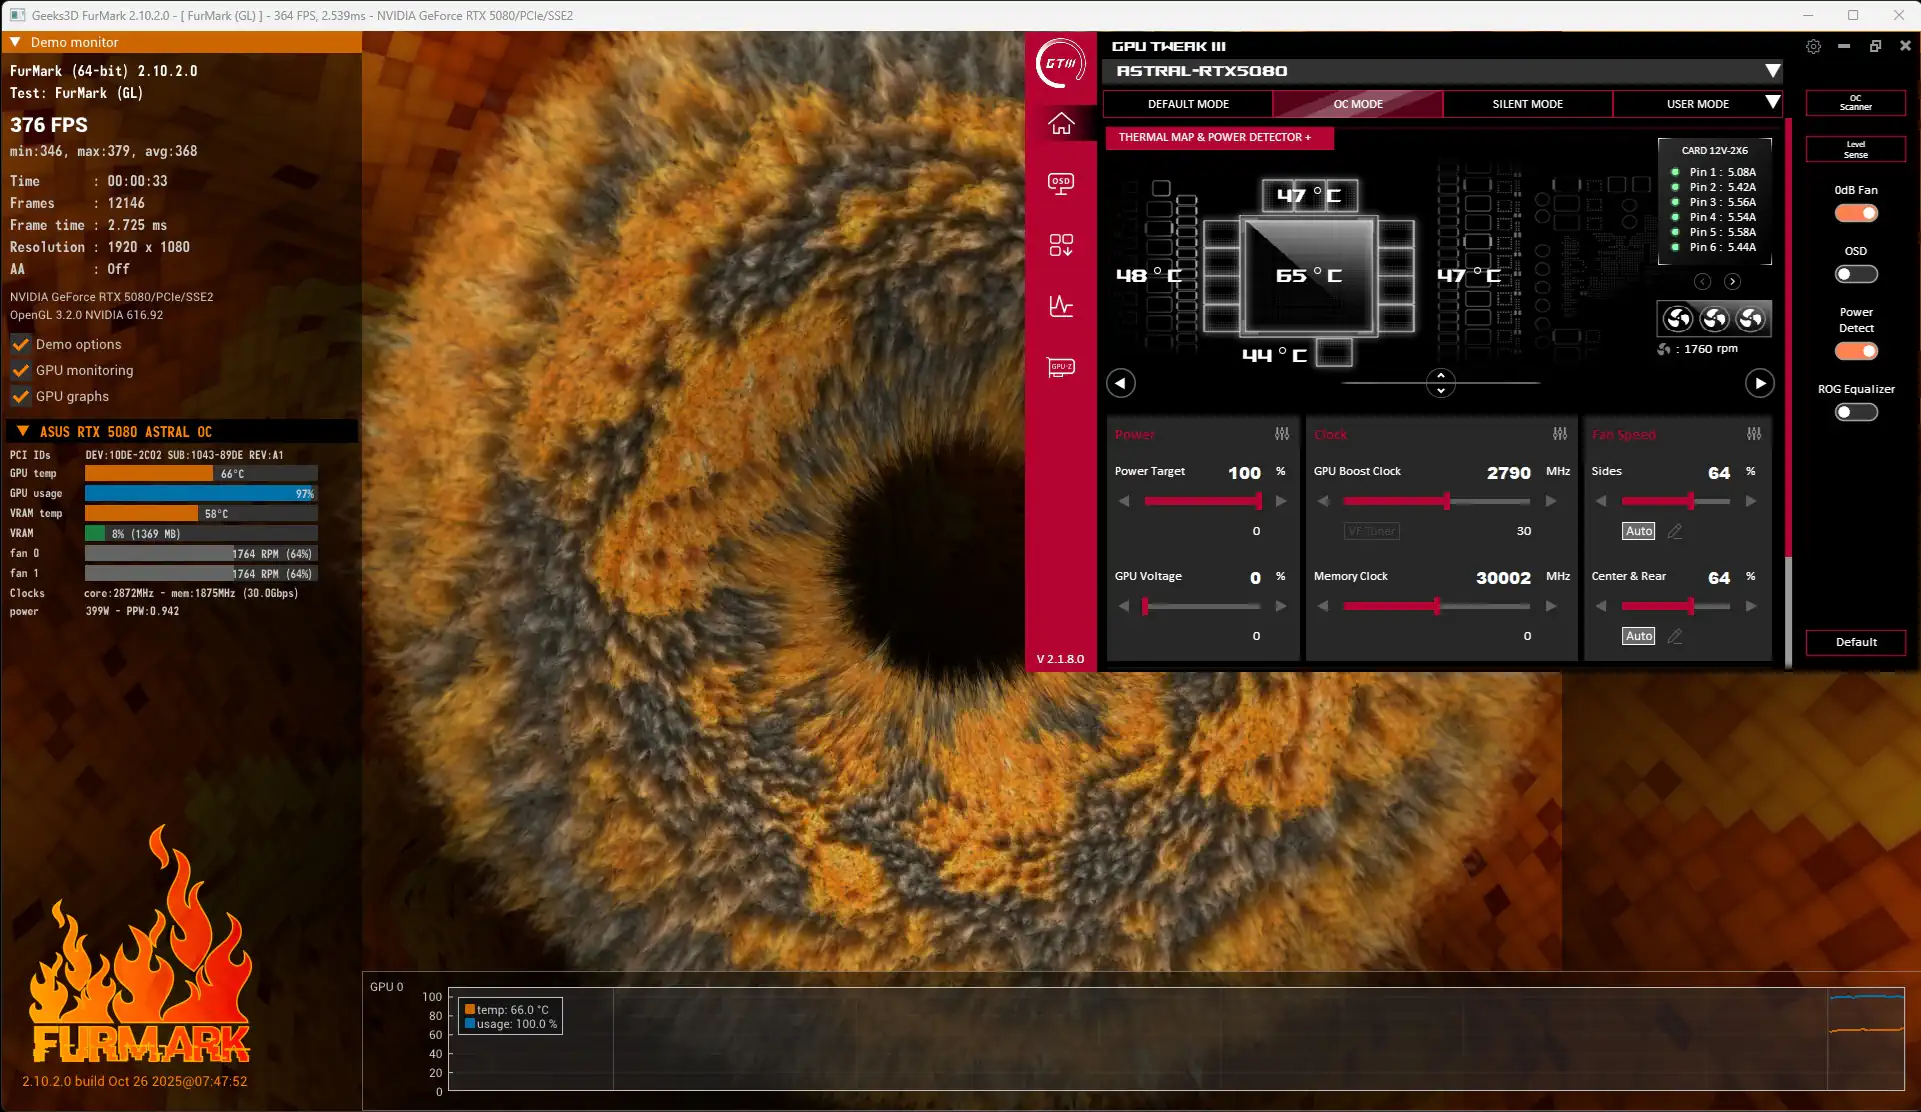Click the GTIII logo icon
The width and height of the screenshot is (1921, 1112).
point(1061,63)
